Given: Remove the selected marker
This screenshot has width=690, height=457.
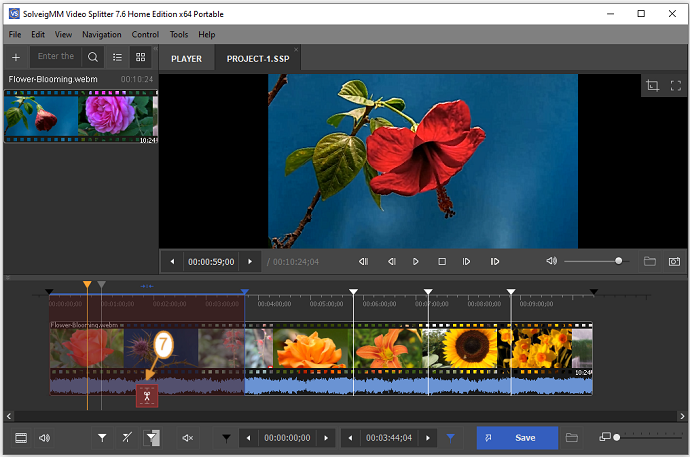Looking at the screenshot, I should tap(127, 438).
